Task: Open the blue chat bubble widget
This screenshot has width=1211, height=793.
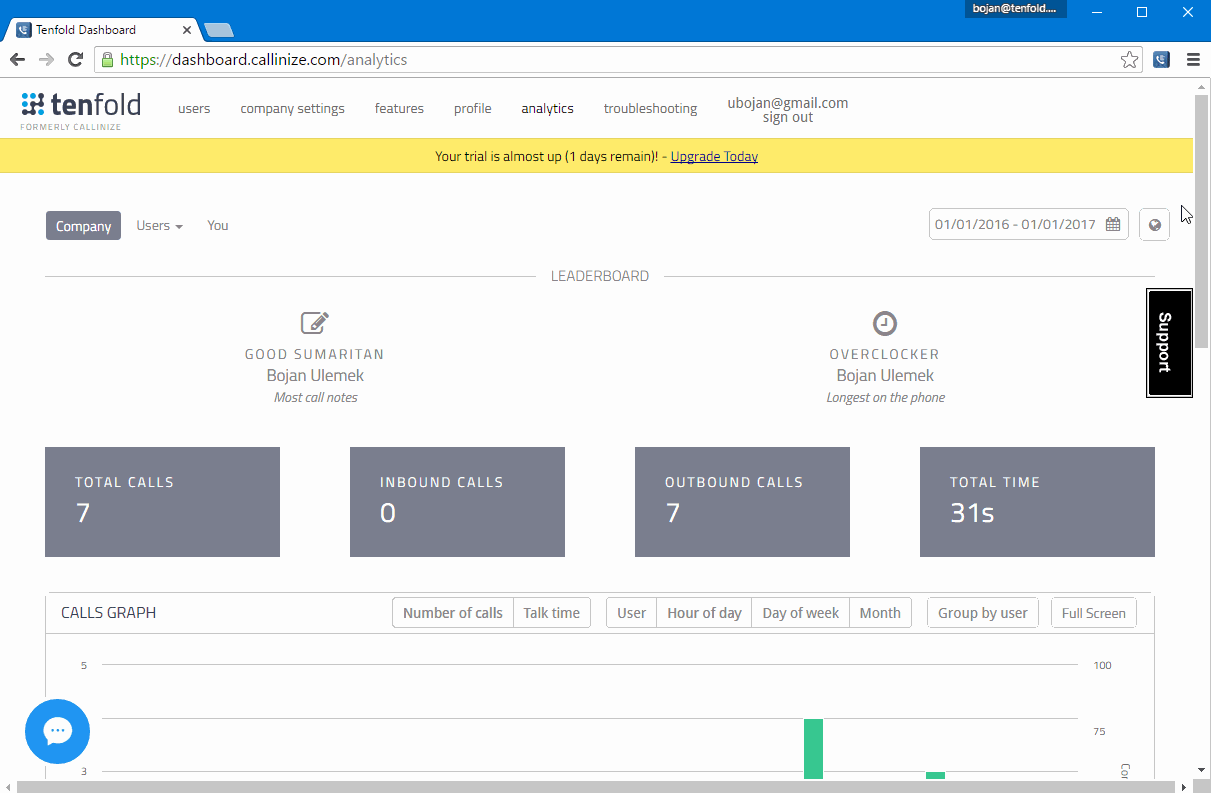Action: [57, 731]
